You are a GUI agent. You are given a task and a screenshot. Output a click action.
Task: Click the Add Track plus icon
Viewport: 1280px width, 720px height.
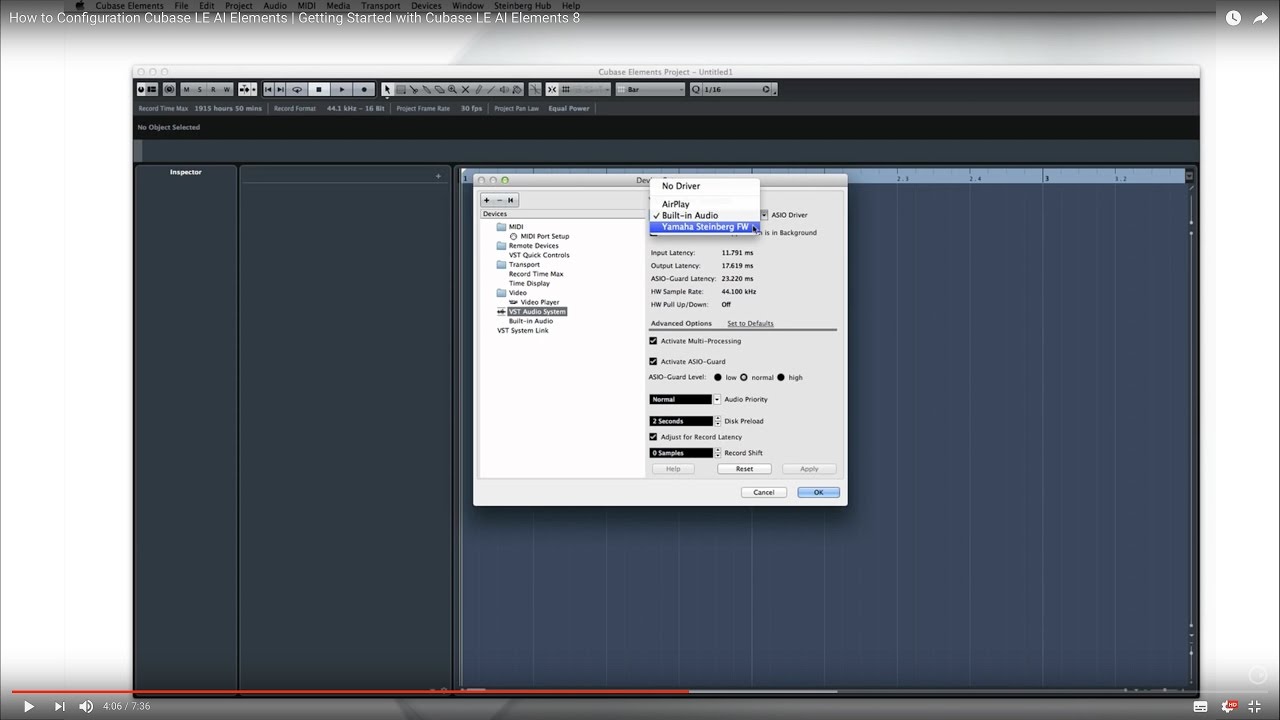pos(437,176)
